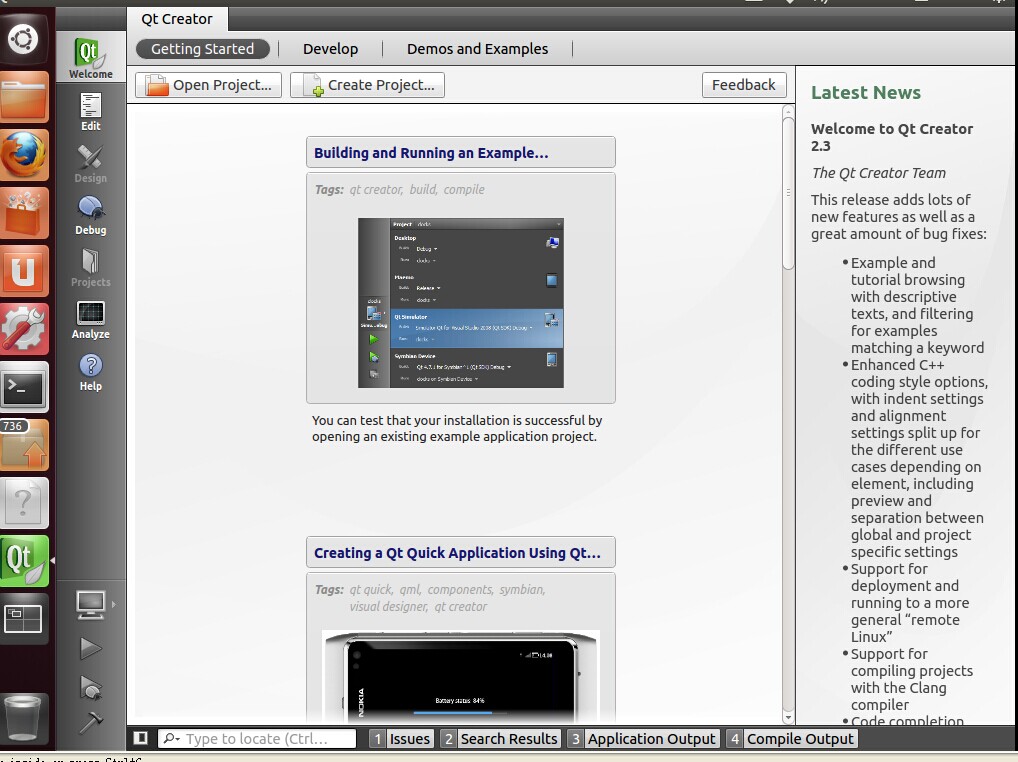Launch Firefox from the dock
Screen dimensions: 1018x762
[25, 154]
